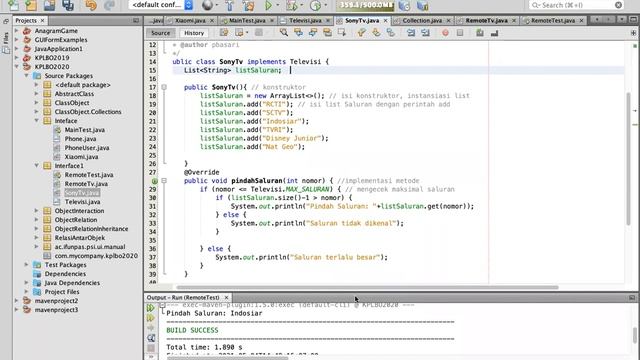Image resolution: width=640 pixels, height=360 pixels.
Task: Click the Last Edit location icon
Action: (x=224, y=33)
